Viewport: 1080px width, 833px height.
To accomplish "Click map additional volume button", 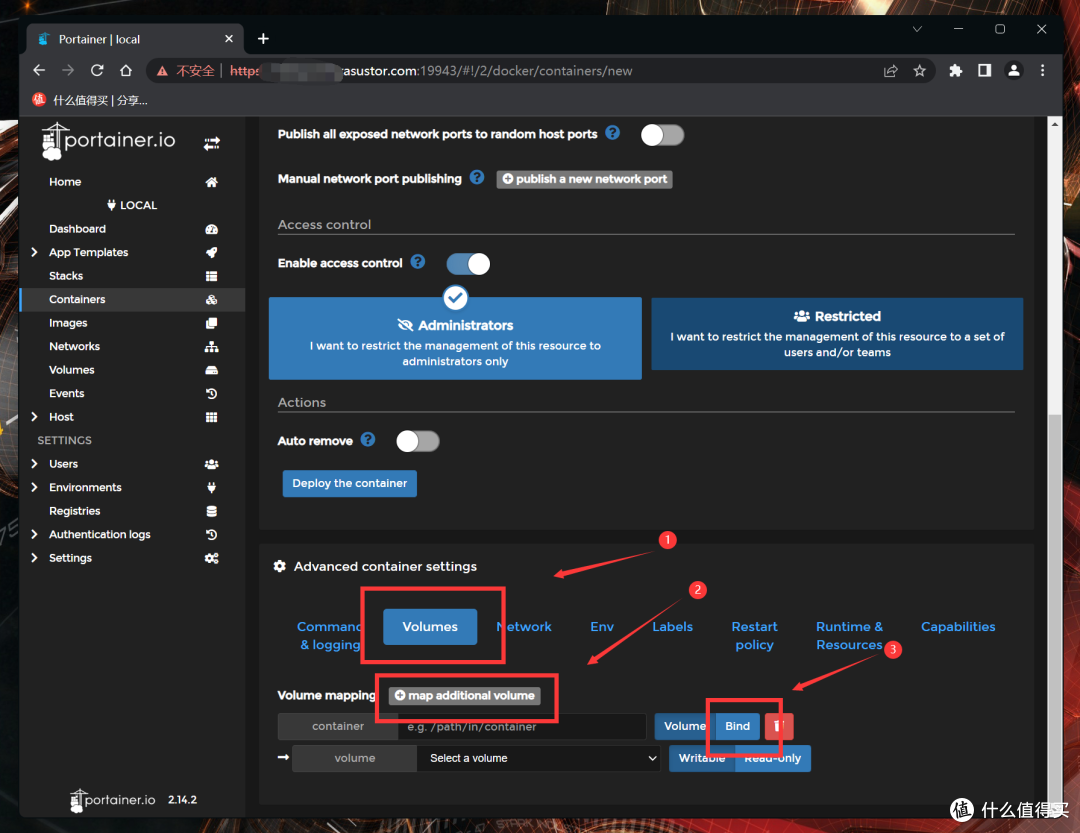I will tap(465, 696).
